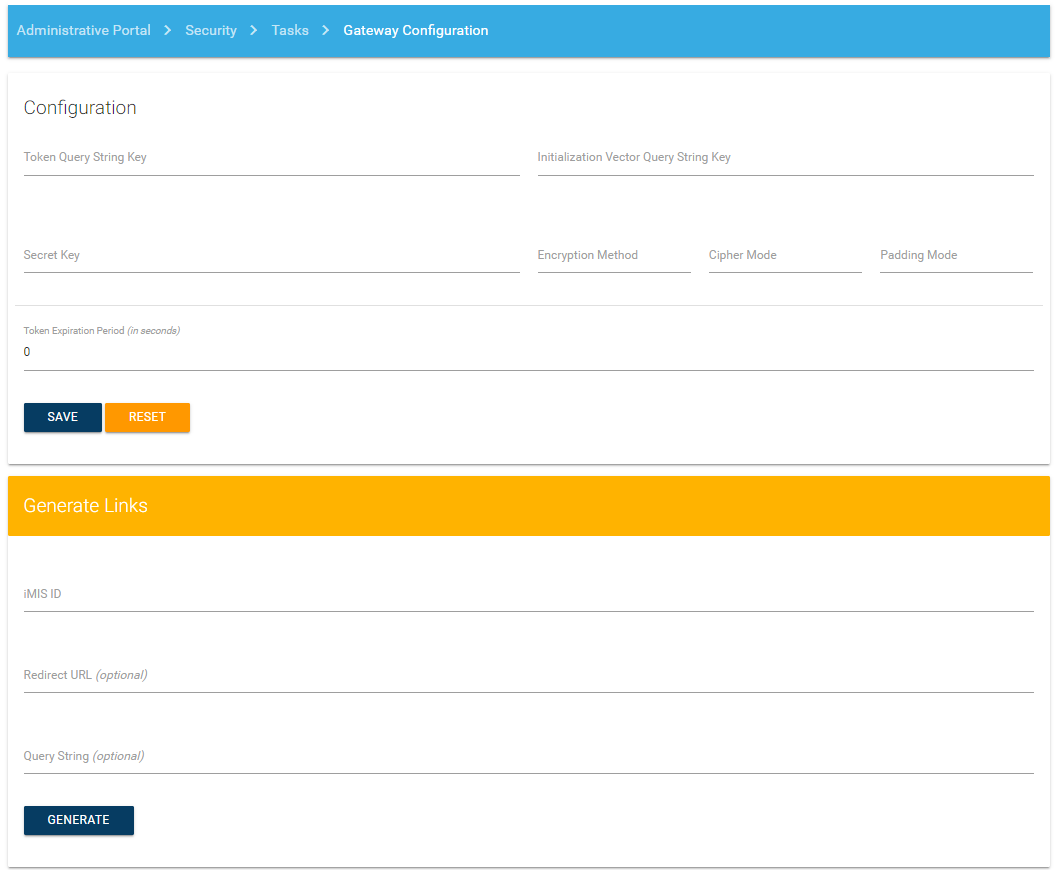Click into the Redirect URL field

(528, 676)
